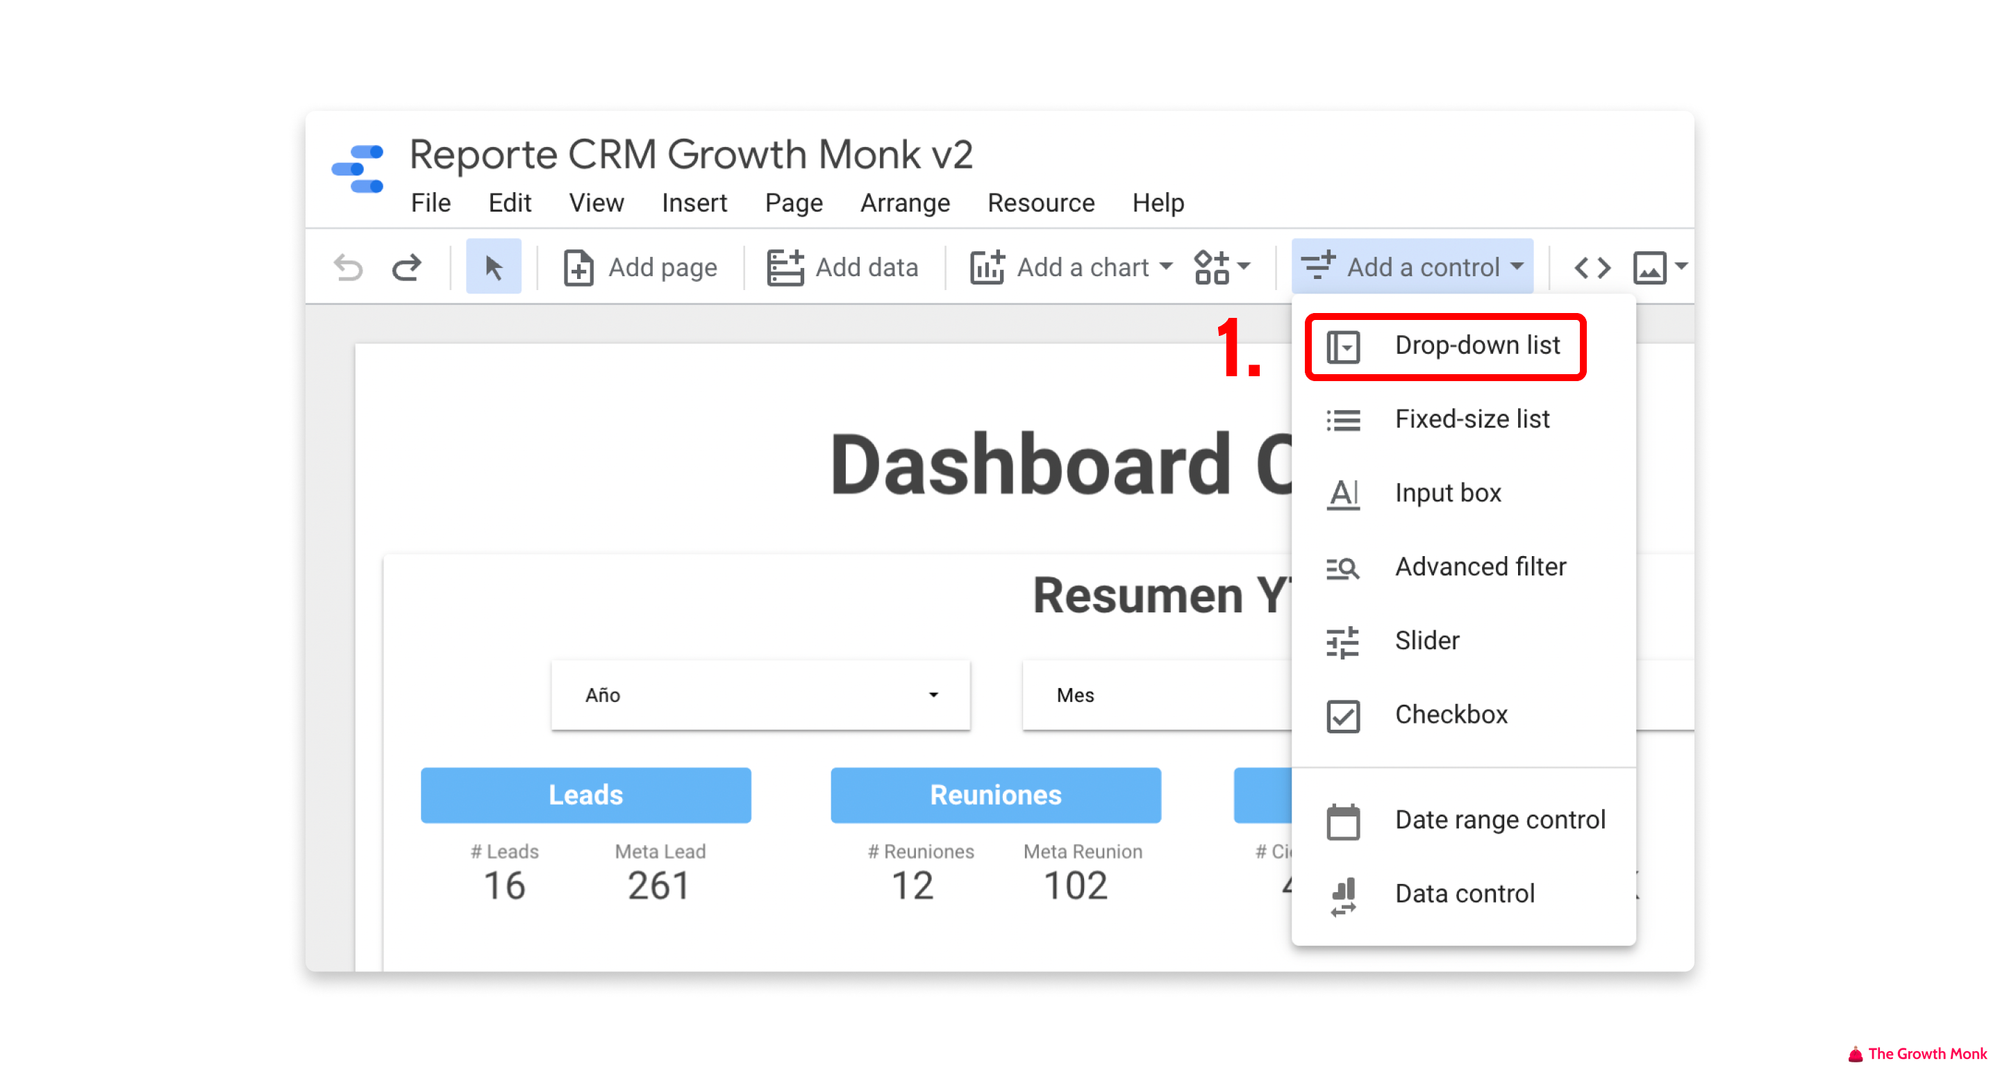The image size is (2000, 1083).
Task: Toggle the Checkbox control in menu
Action: pyautogui.click(x=1451, y=715)
